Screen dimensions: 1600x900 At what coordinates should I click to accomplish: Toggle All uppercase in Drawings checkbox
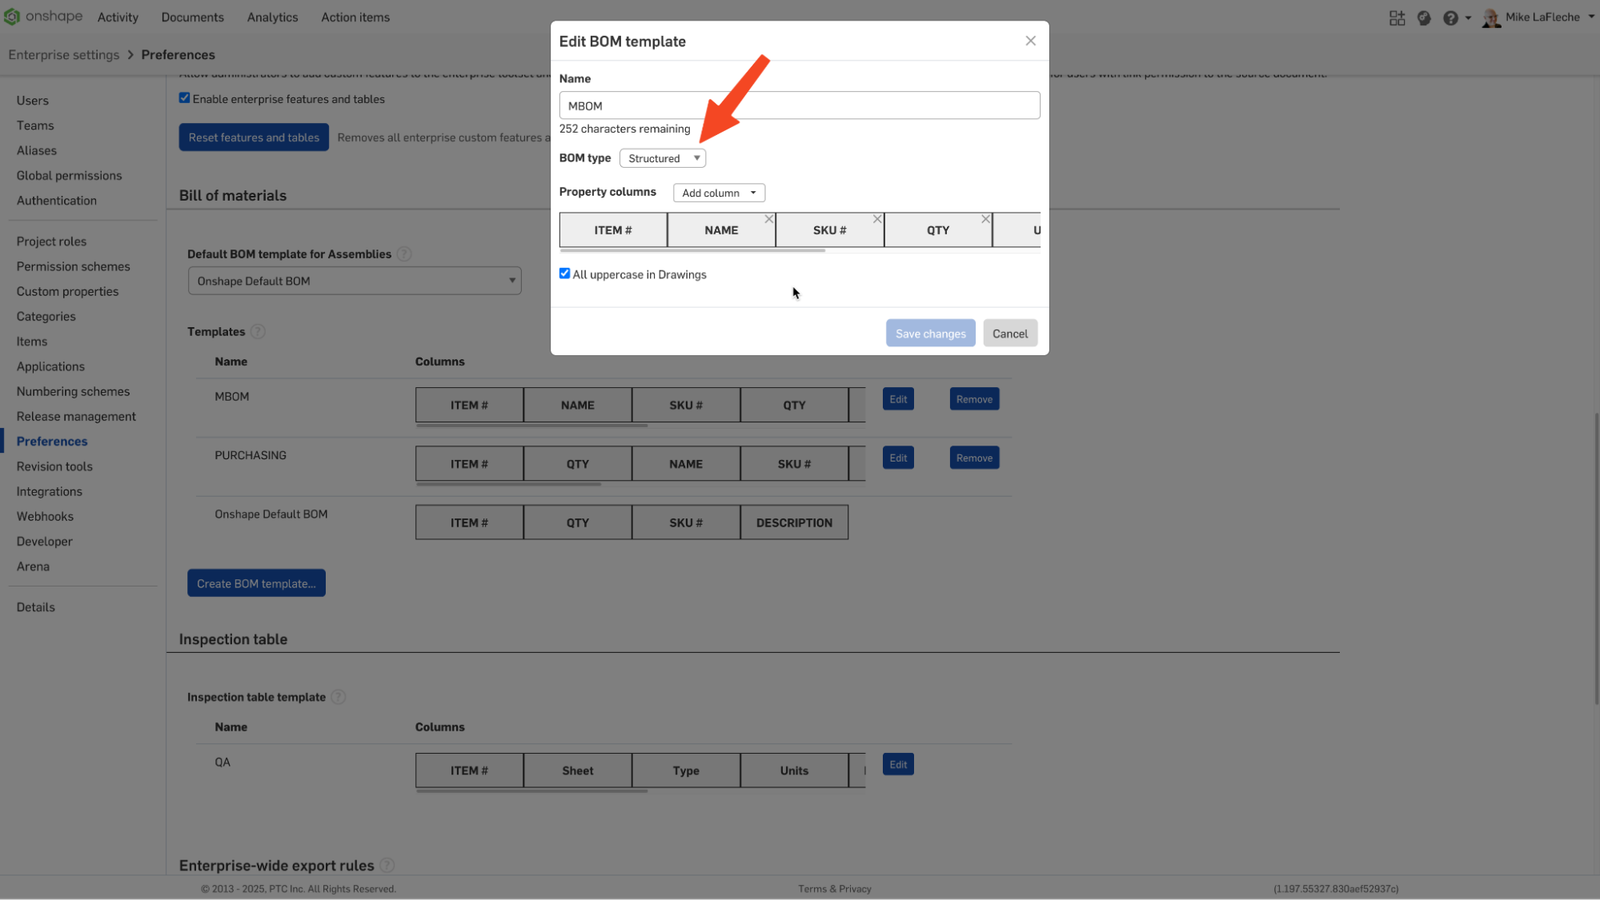tap(565, 274)
